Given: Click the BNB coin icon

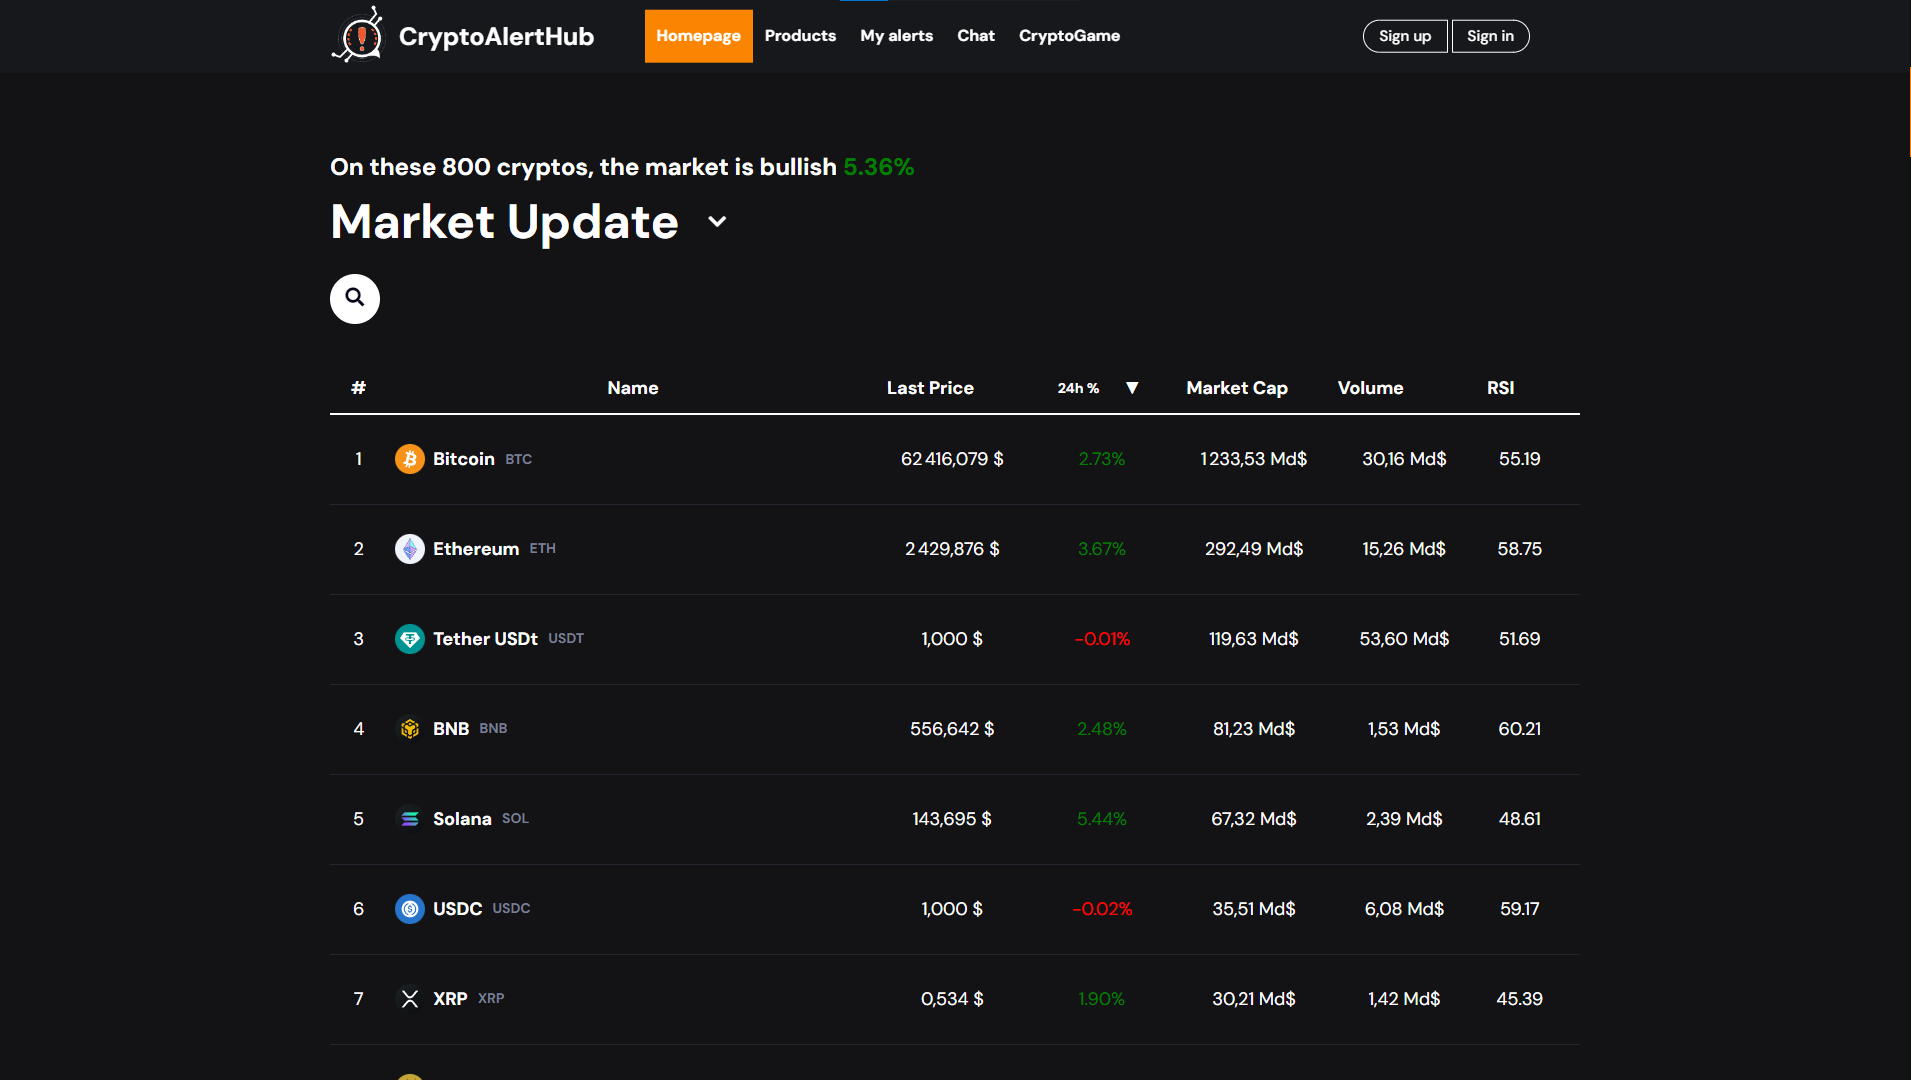Looking at the screenshot, I should pos(410,729).
